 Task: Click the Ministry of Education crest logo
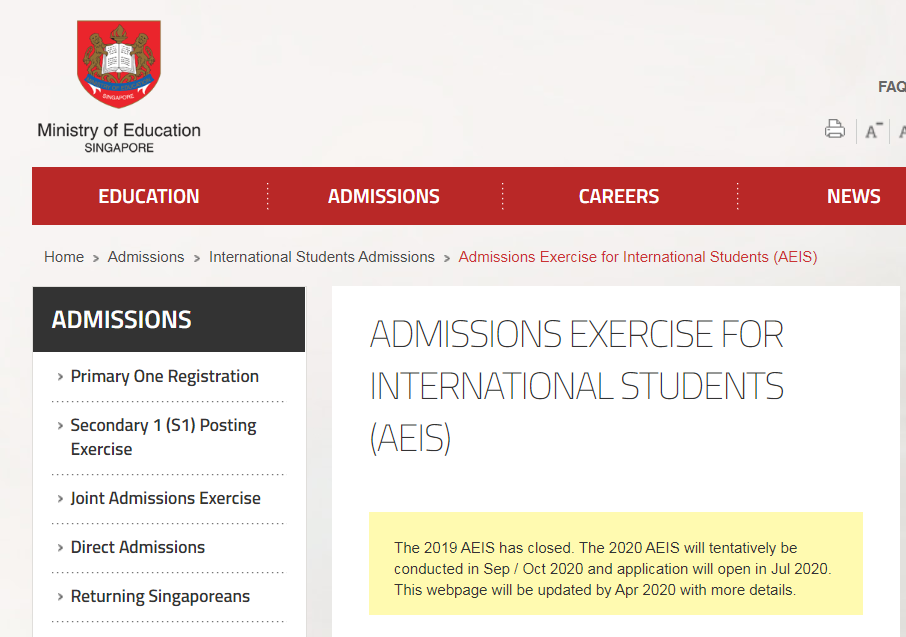coord(119,65)
